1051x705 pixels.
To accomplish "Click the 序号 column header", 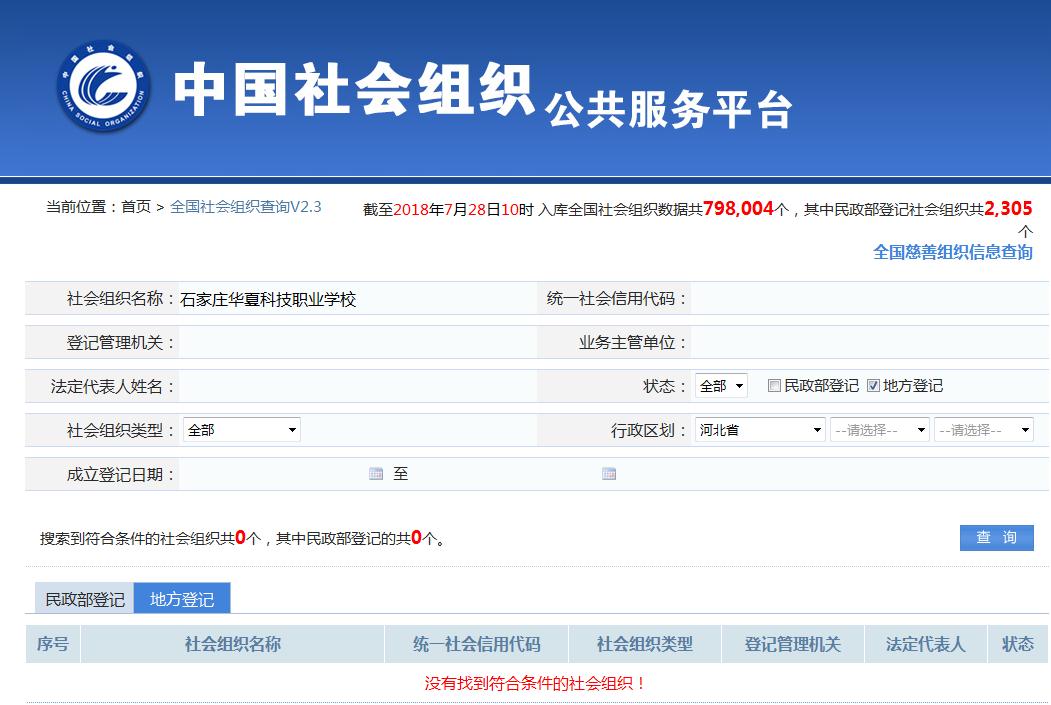I will tap(53, 644).
